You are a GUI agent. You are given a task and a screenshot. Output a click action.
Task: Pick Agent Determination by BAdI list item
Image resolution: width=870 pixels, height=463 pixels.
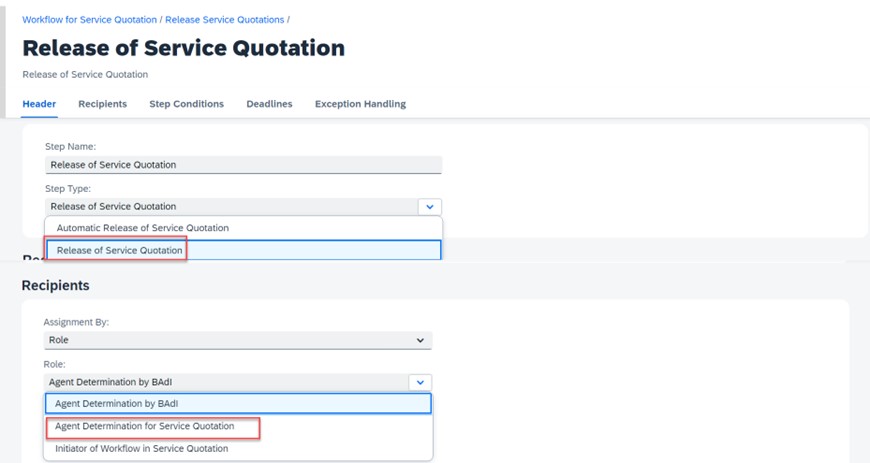[238, 404]
